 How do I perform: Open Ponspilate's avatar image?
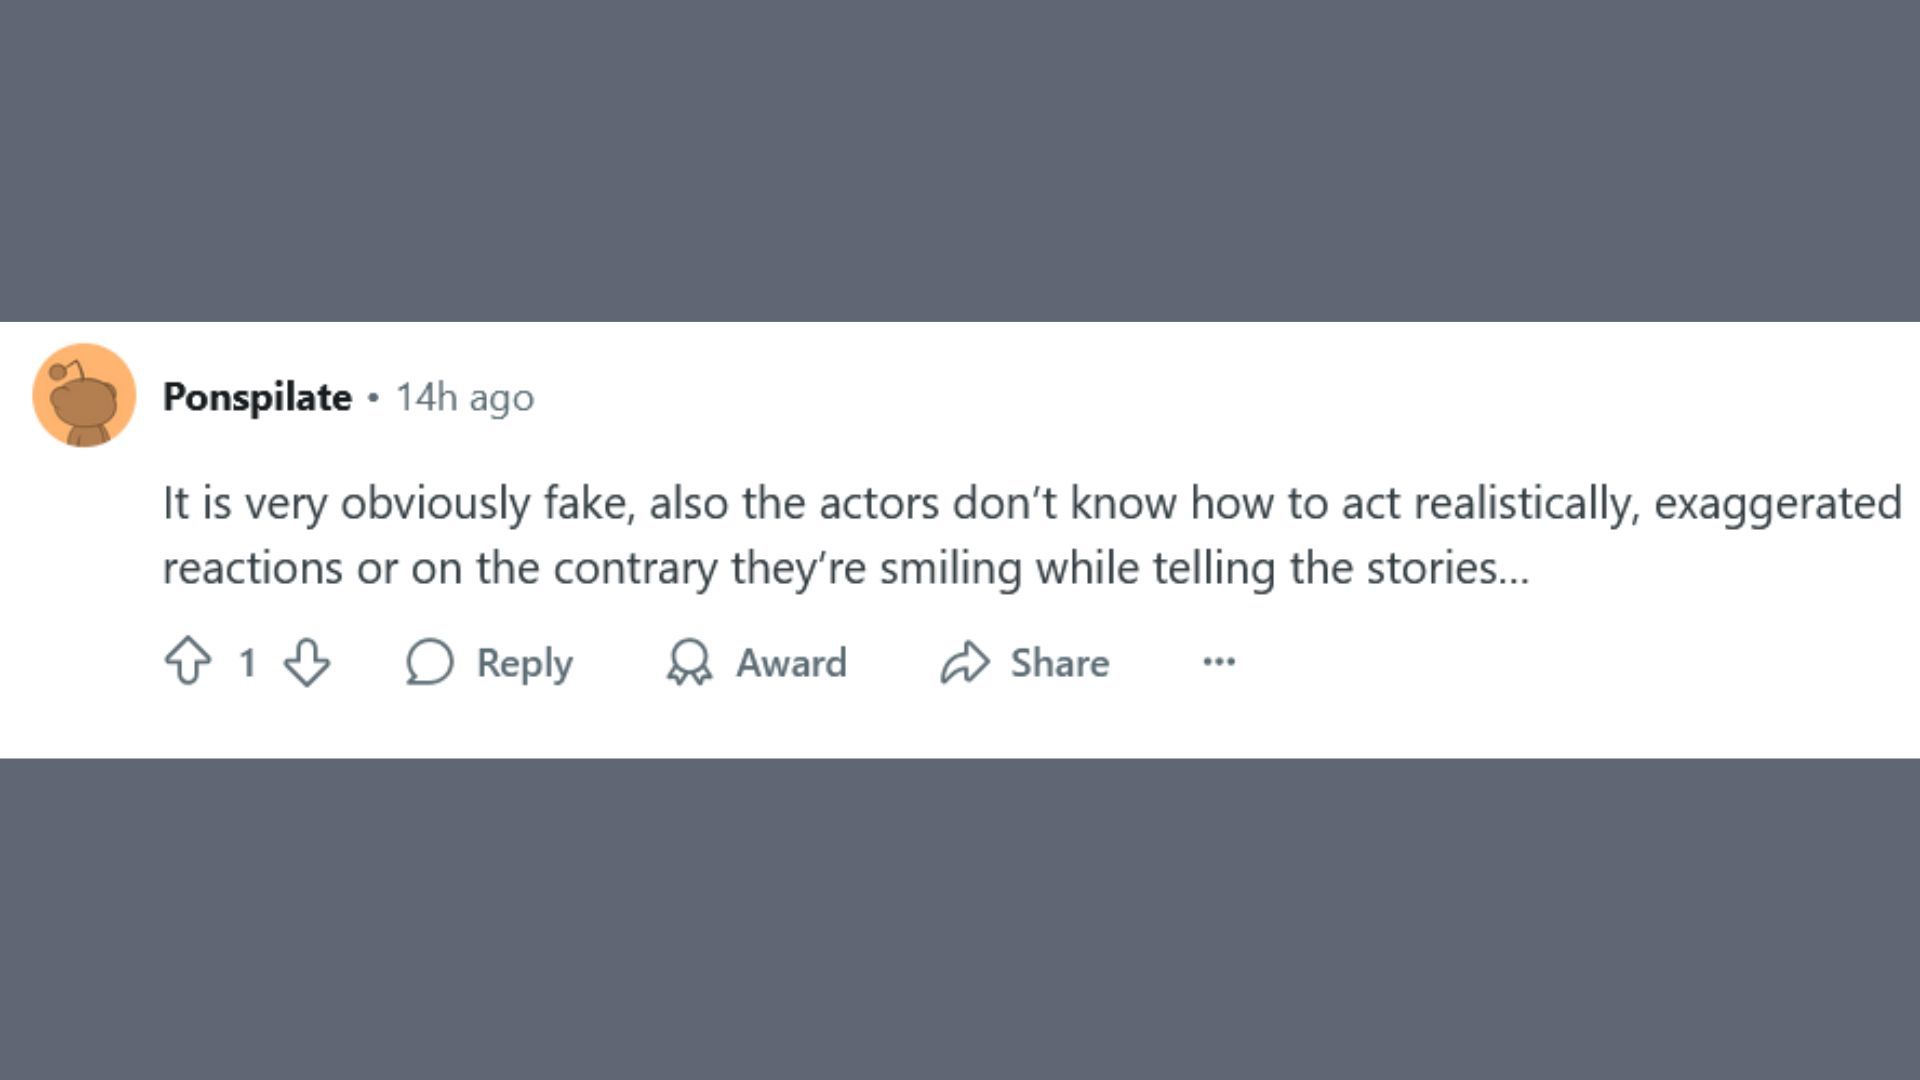point(84,396)
